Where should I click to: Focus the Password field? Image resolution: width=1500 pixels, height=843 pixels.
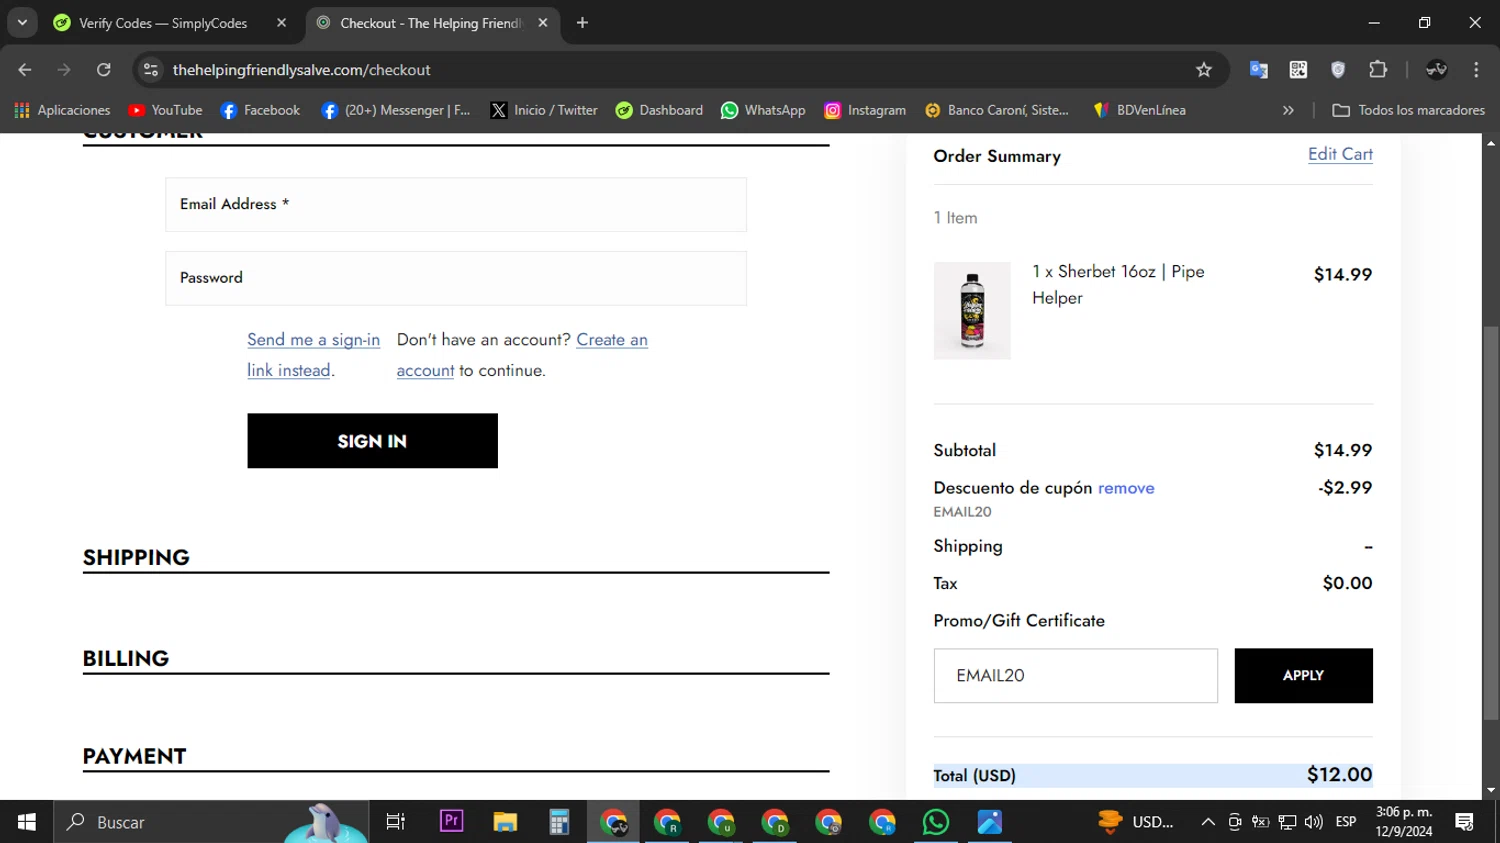pyautogui.click(x=456, y=278)
